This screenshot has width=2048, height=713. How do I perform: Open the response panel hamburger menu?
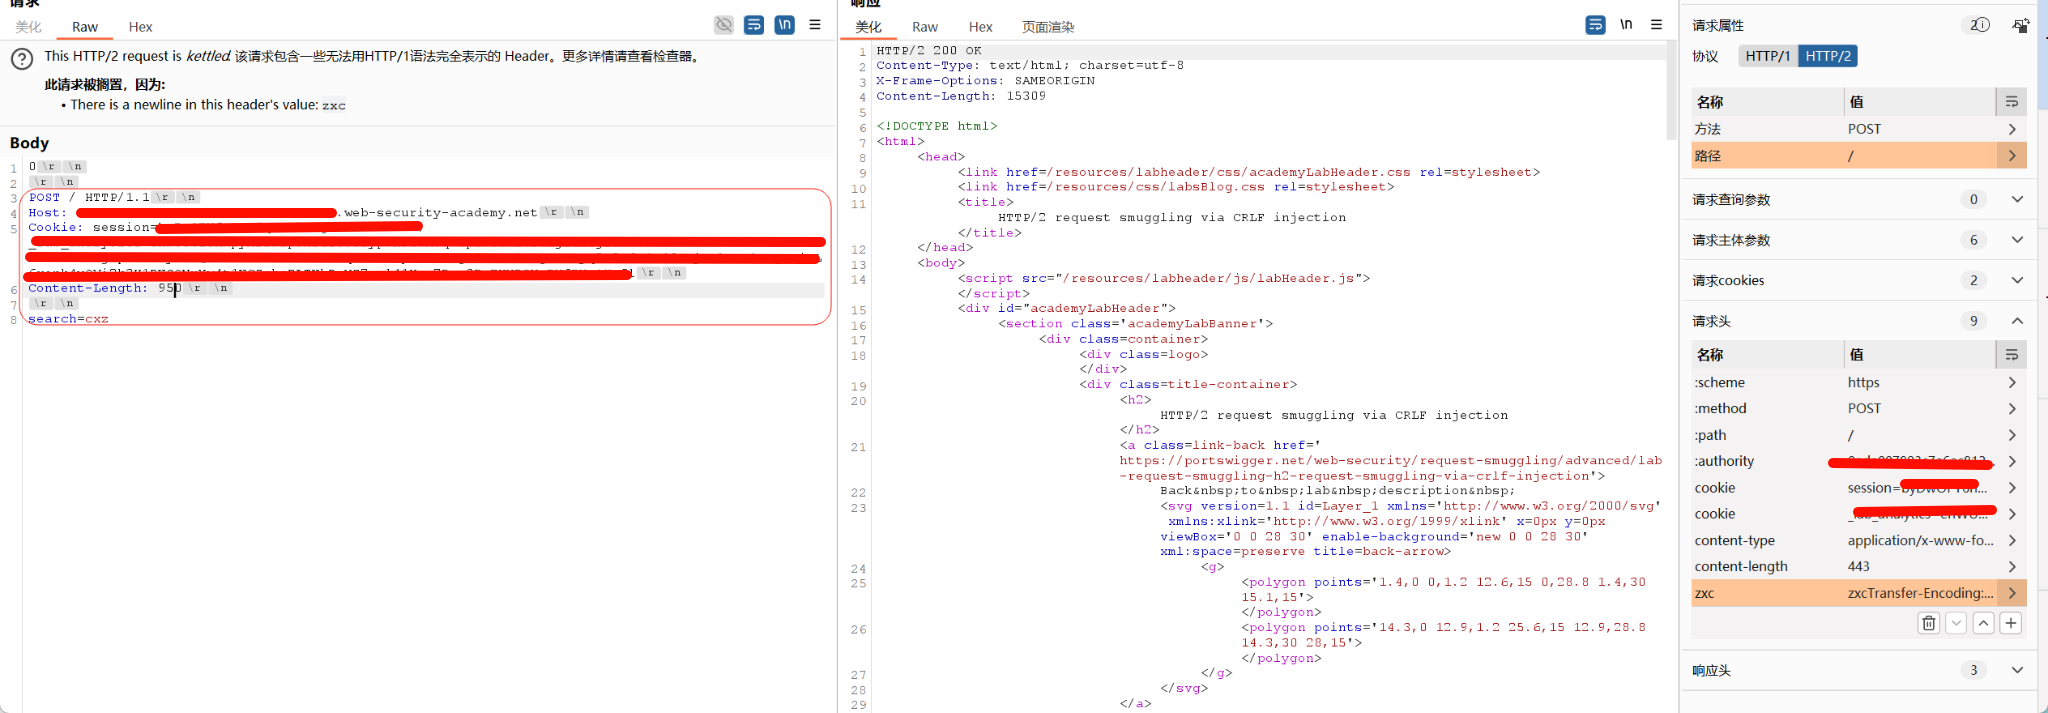[x=1656, y=25]
